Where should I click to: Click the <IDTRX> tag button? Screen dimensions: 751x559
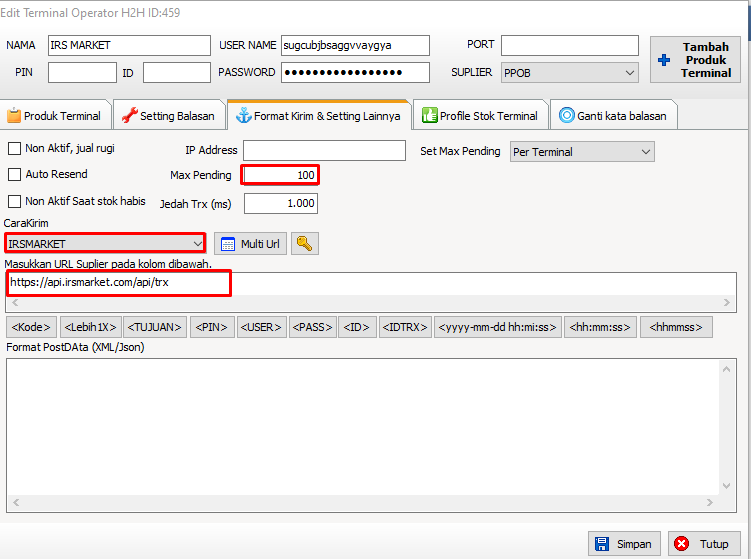coord(405,327)
